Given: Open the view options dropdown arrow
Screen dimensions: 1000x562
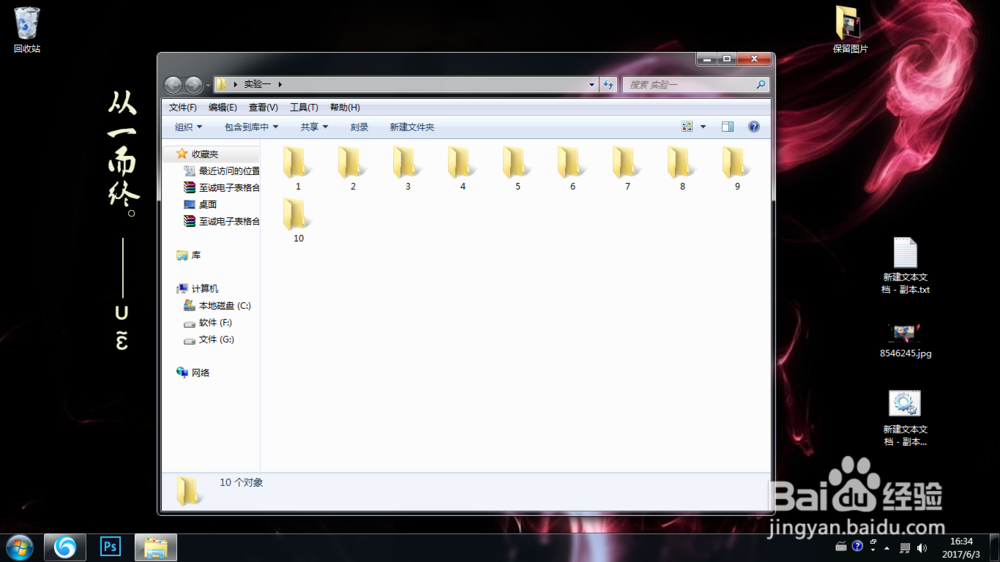Looking at the screenshot, I should coord(703,127).
